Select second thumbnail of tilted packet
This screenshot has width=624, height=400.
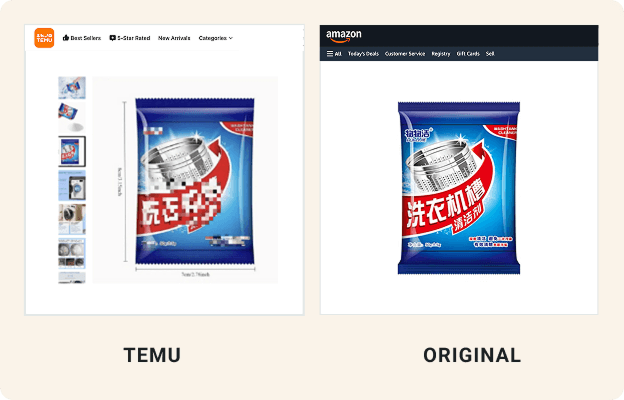(72, 117)
